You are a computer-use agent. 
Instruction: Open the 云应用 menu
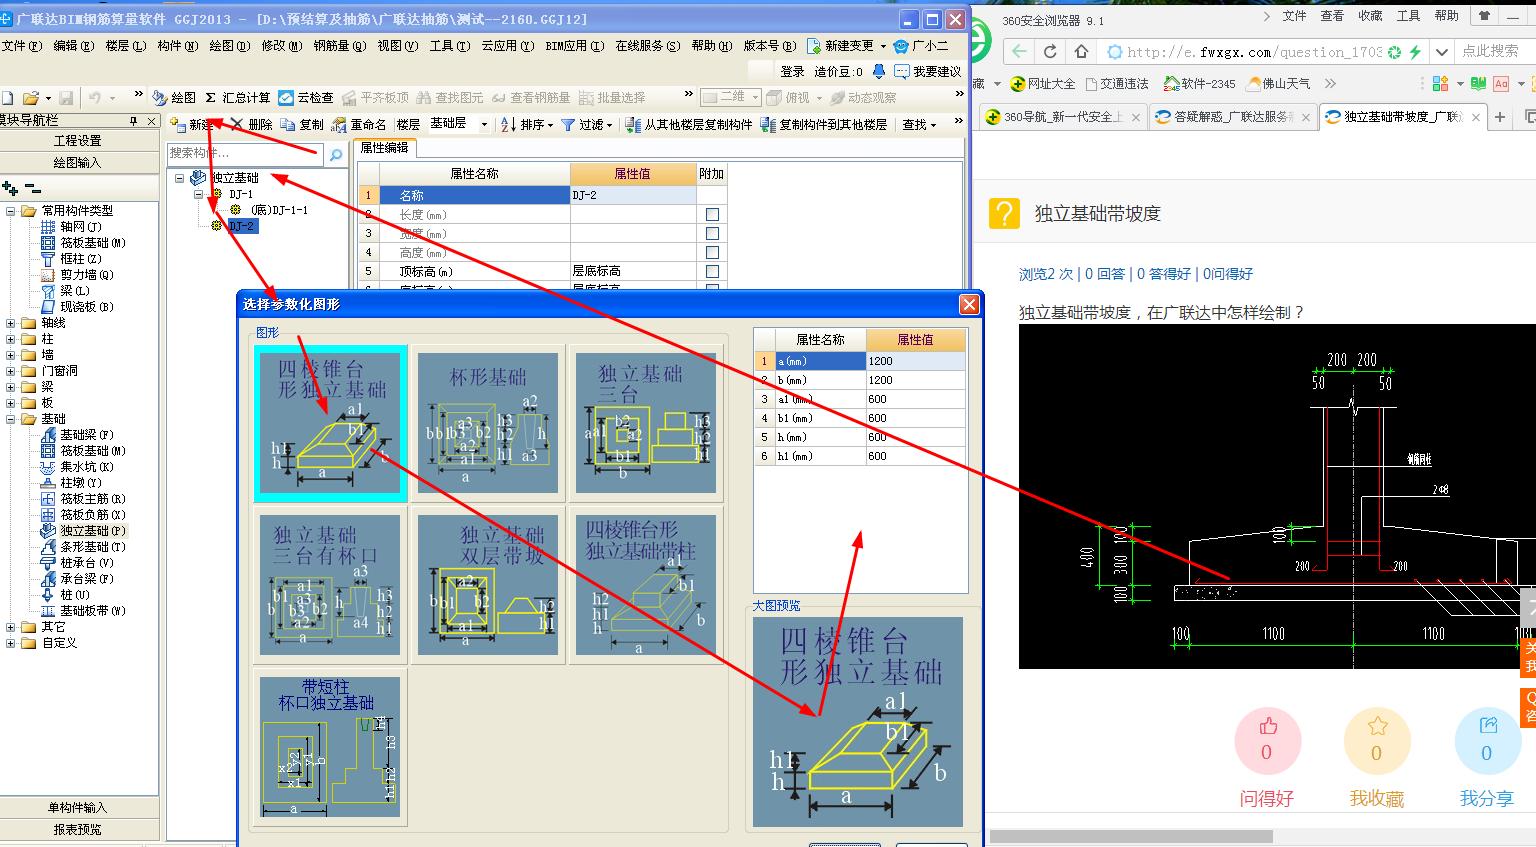click(x=507, y=46)
